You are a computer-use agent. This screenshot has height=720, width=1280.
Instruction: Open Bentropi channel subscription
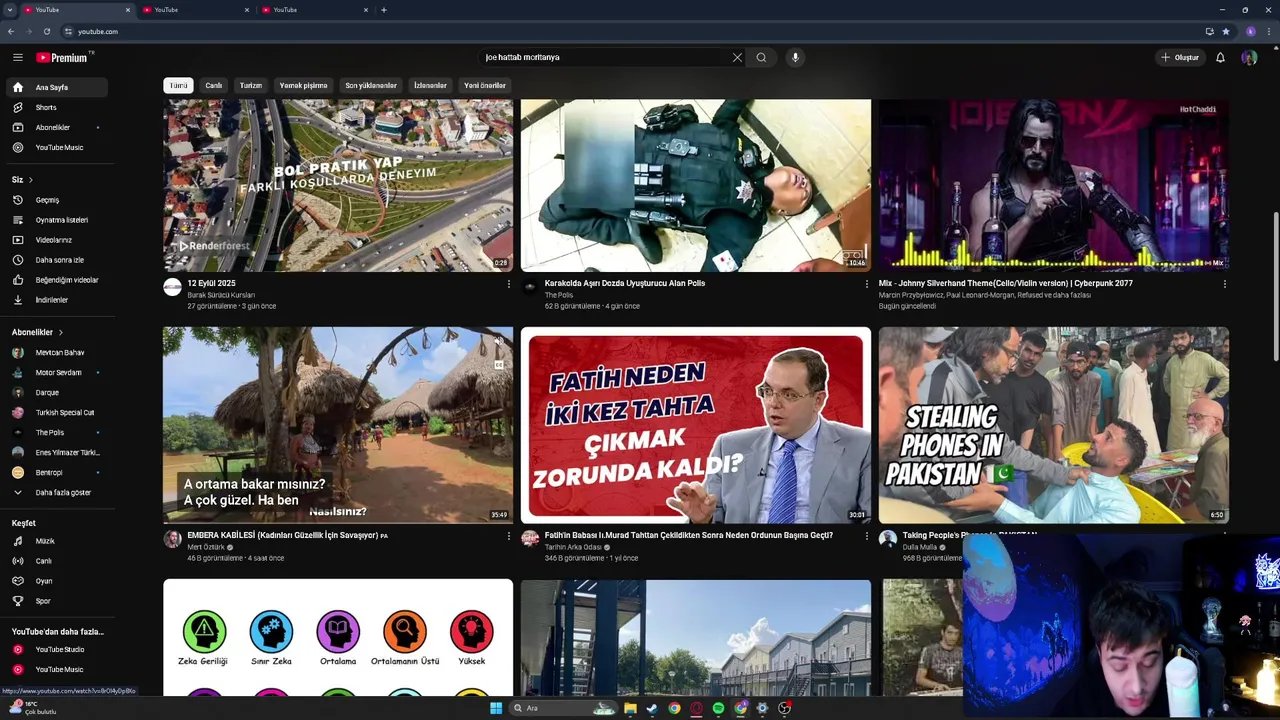[56, 472]
